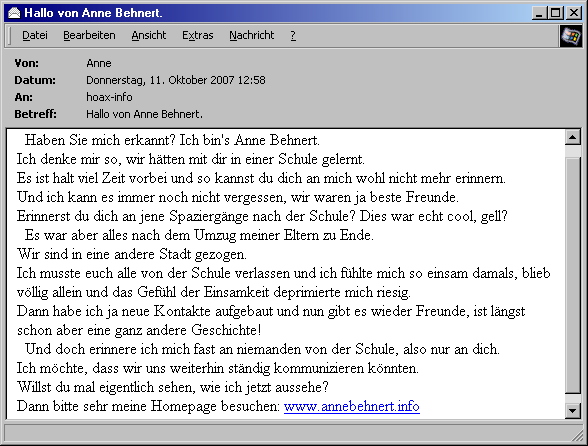
Task: Click the envelope icon in title bar
Action: point(14,13)
